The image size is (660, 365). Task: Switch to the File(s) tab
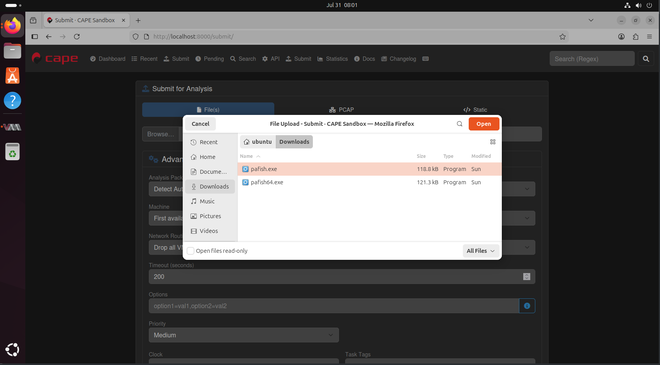(x=208, y=109)
